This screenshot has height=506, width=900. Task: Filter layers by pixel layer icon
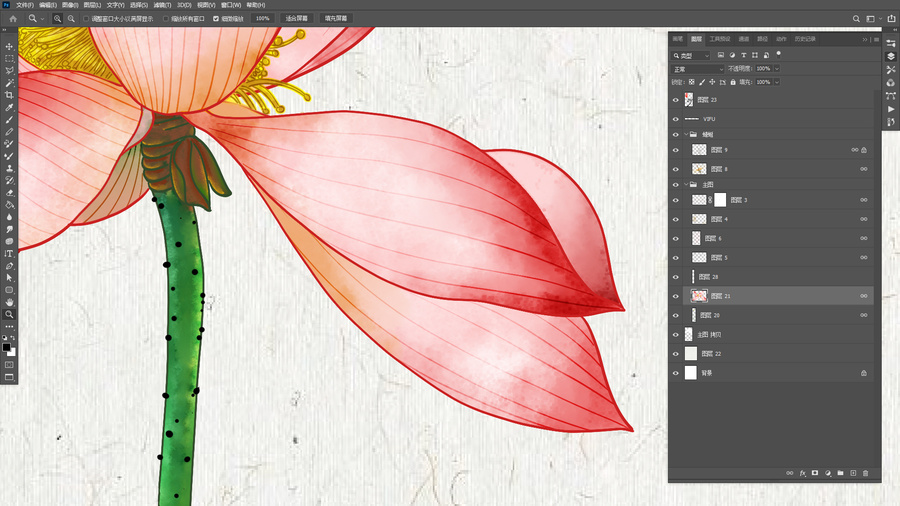(720, 55)
